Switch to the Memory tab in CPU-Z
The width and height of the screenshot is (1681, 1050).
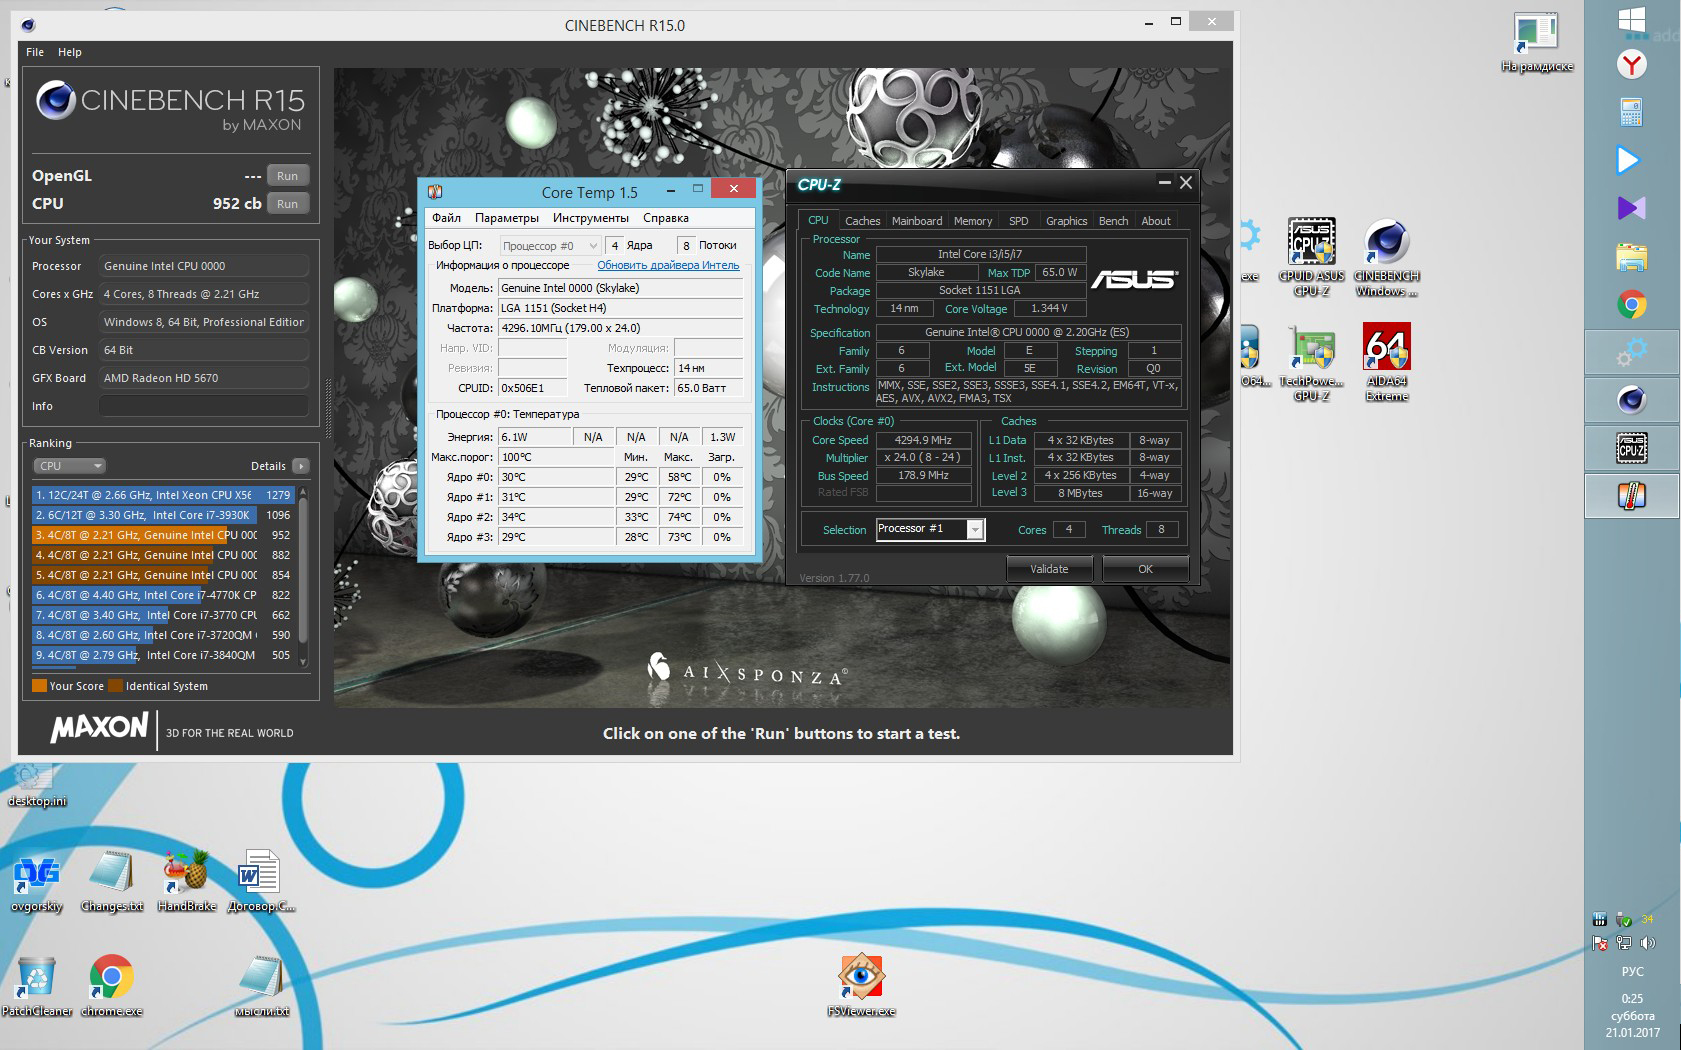coord(973,221)
